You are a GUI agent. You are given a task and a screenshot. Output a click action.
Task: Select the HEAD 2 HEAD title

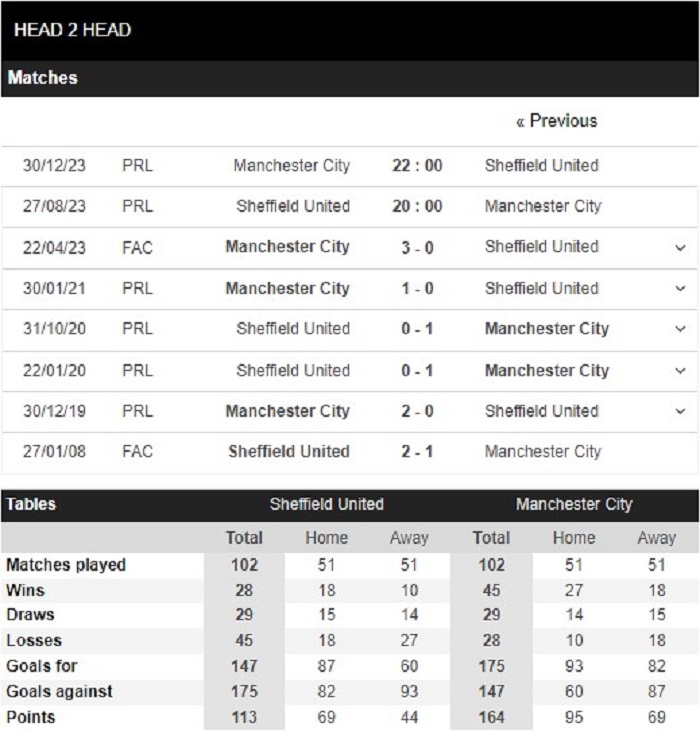click(x=73, y=30)
